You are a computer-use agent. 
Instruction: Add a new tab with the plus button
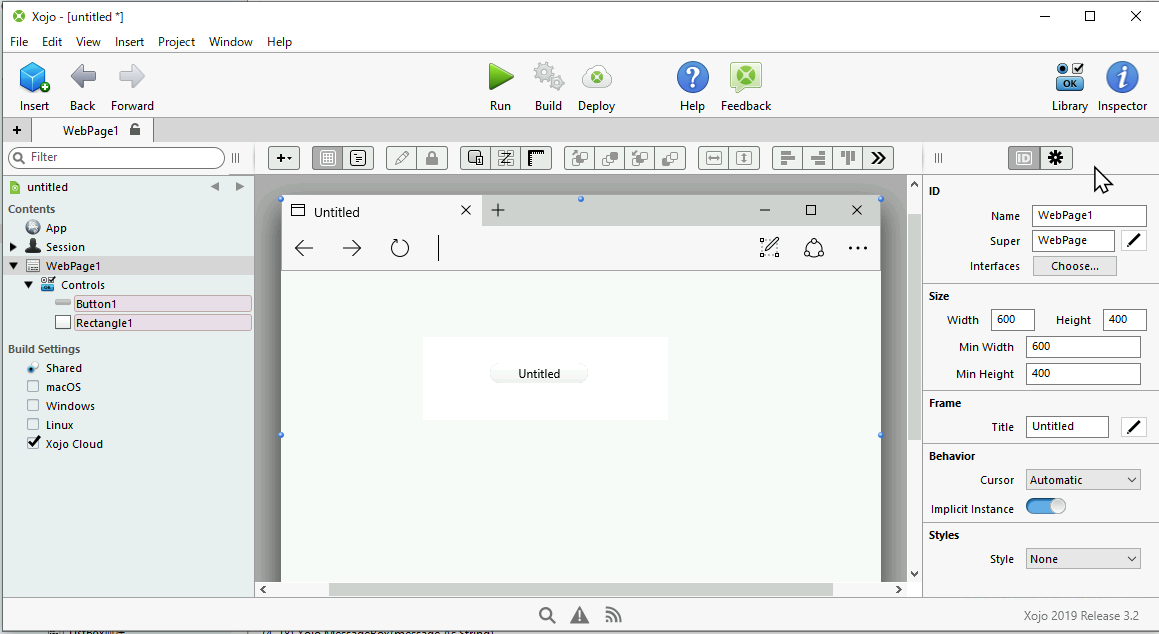16,130
